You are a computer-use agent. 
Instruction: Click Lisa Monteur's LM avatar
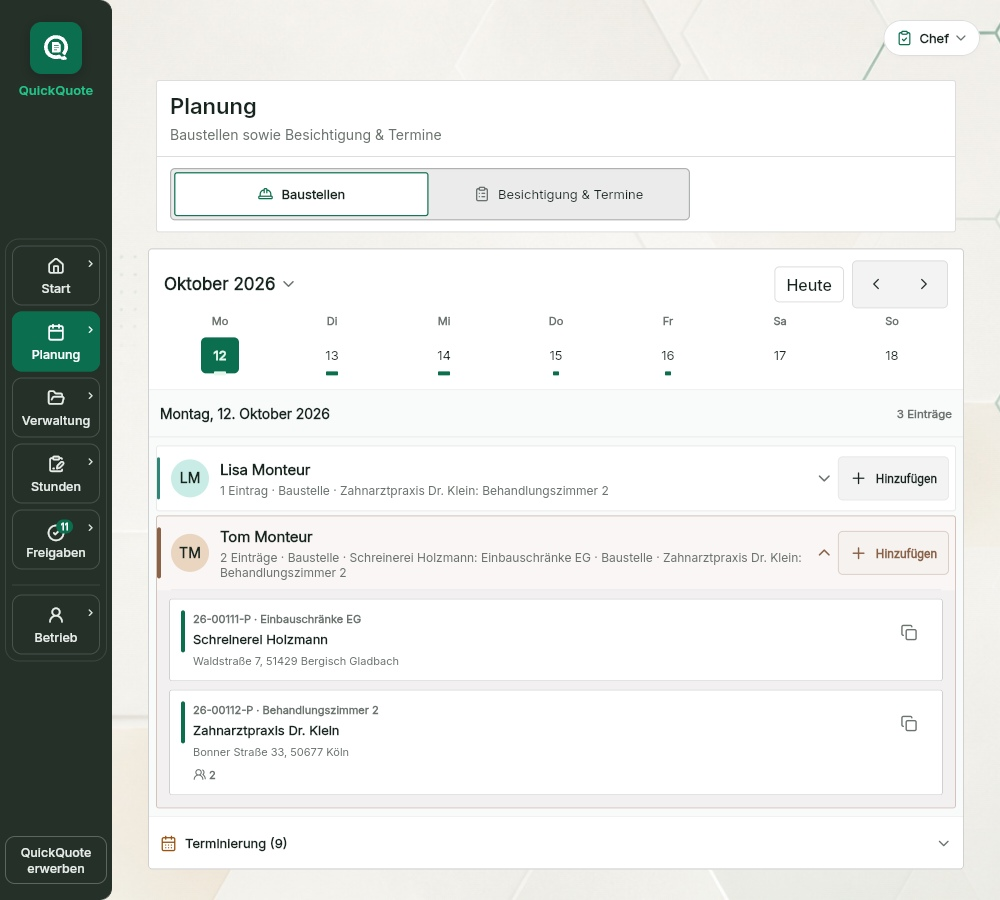(x=190, y=478)
